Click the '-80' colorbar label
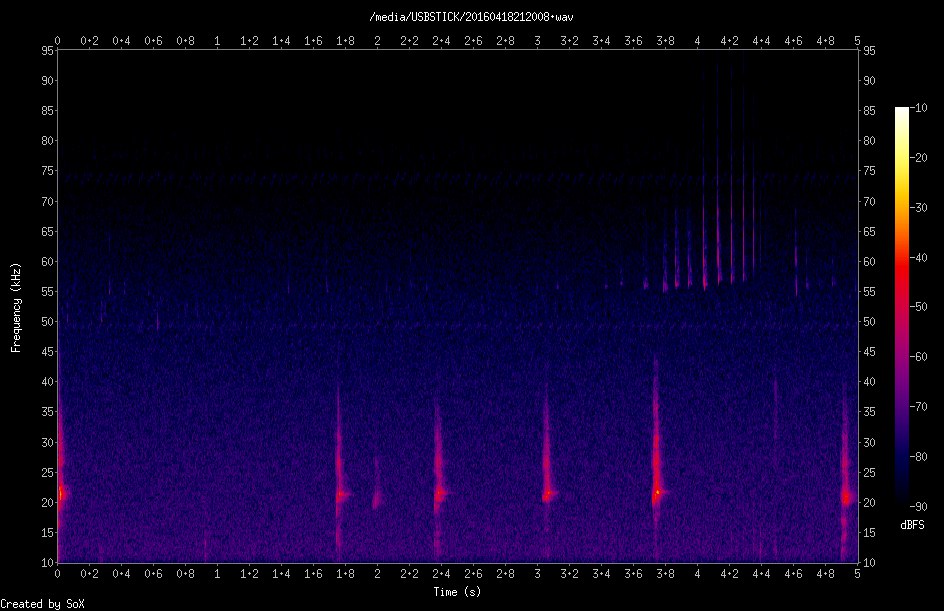This screenshot has width=944, height=611. 918,456
